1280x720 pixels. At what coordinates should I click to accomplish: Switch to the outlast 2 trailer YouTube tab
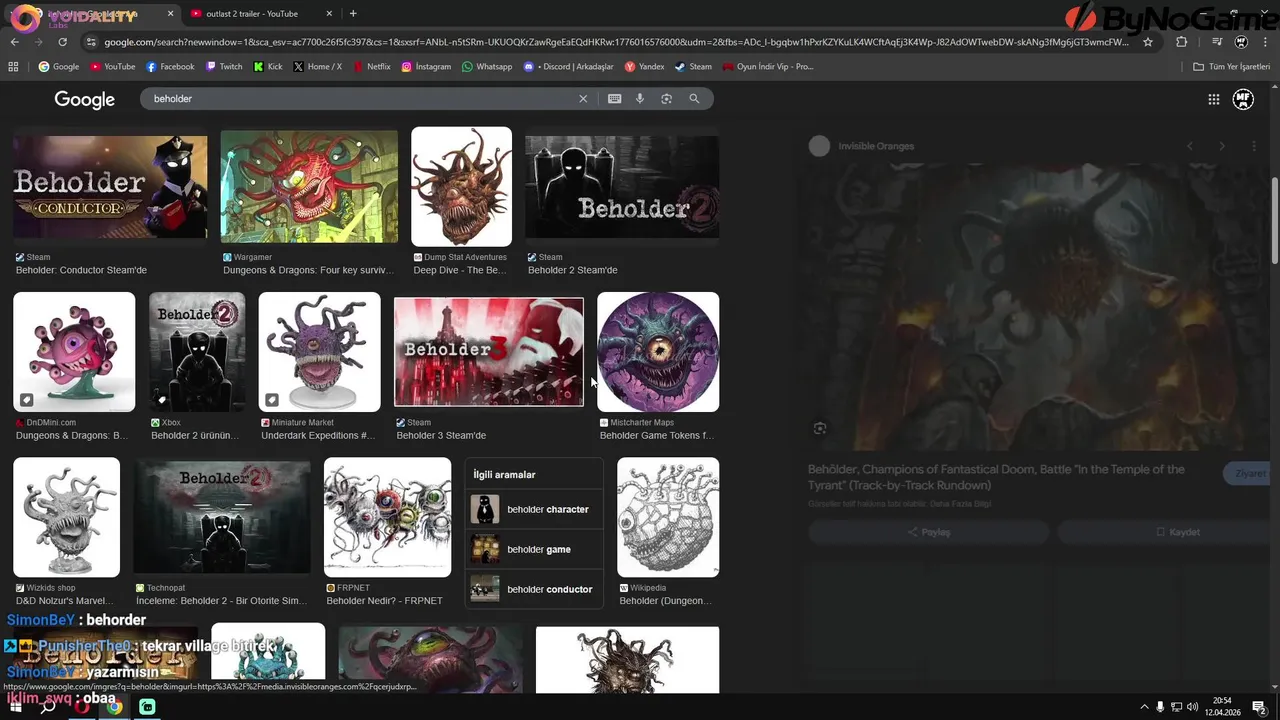coord(252,13)
